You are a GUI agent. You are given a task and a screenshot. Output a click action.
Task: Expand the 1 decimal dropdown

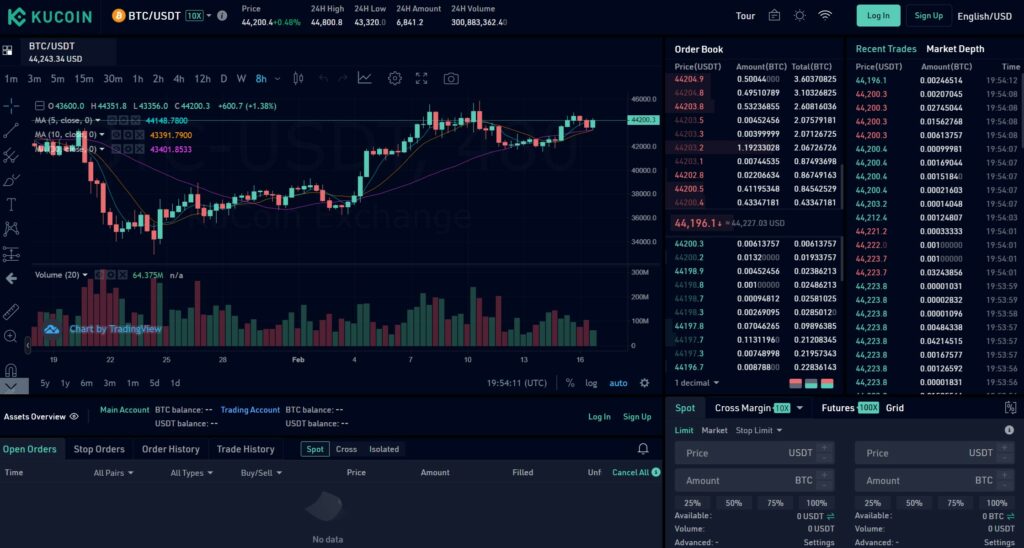coord(697,383)
